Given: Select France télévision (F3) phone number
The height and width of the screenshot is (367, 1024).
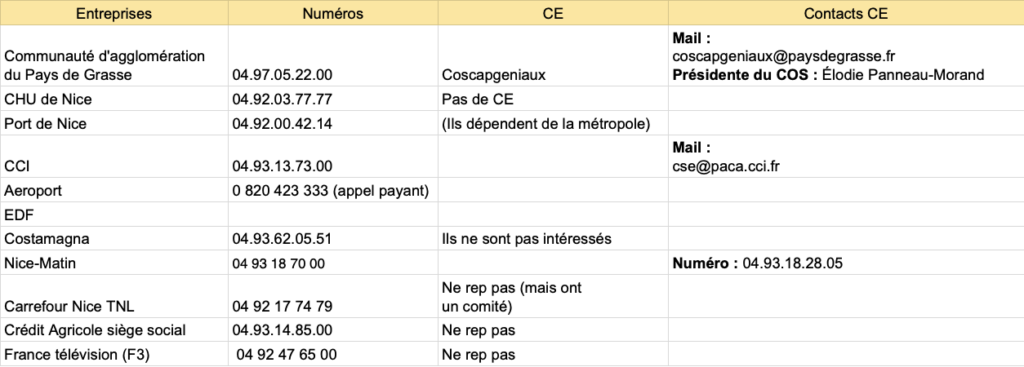Looking at the screenshot, I should 333,354.
